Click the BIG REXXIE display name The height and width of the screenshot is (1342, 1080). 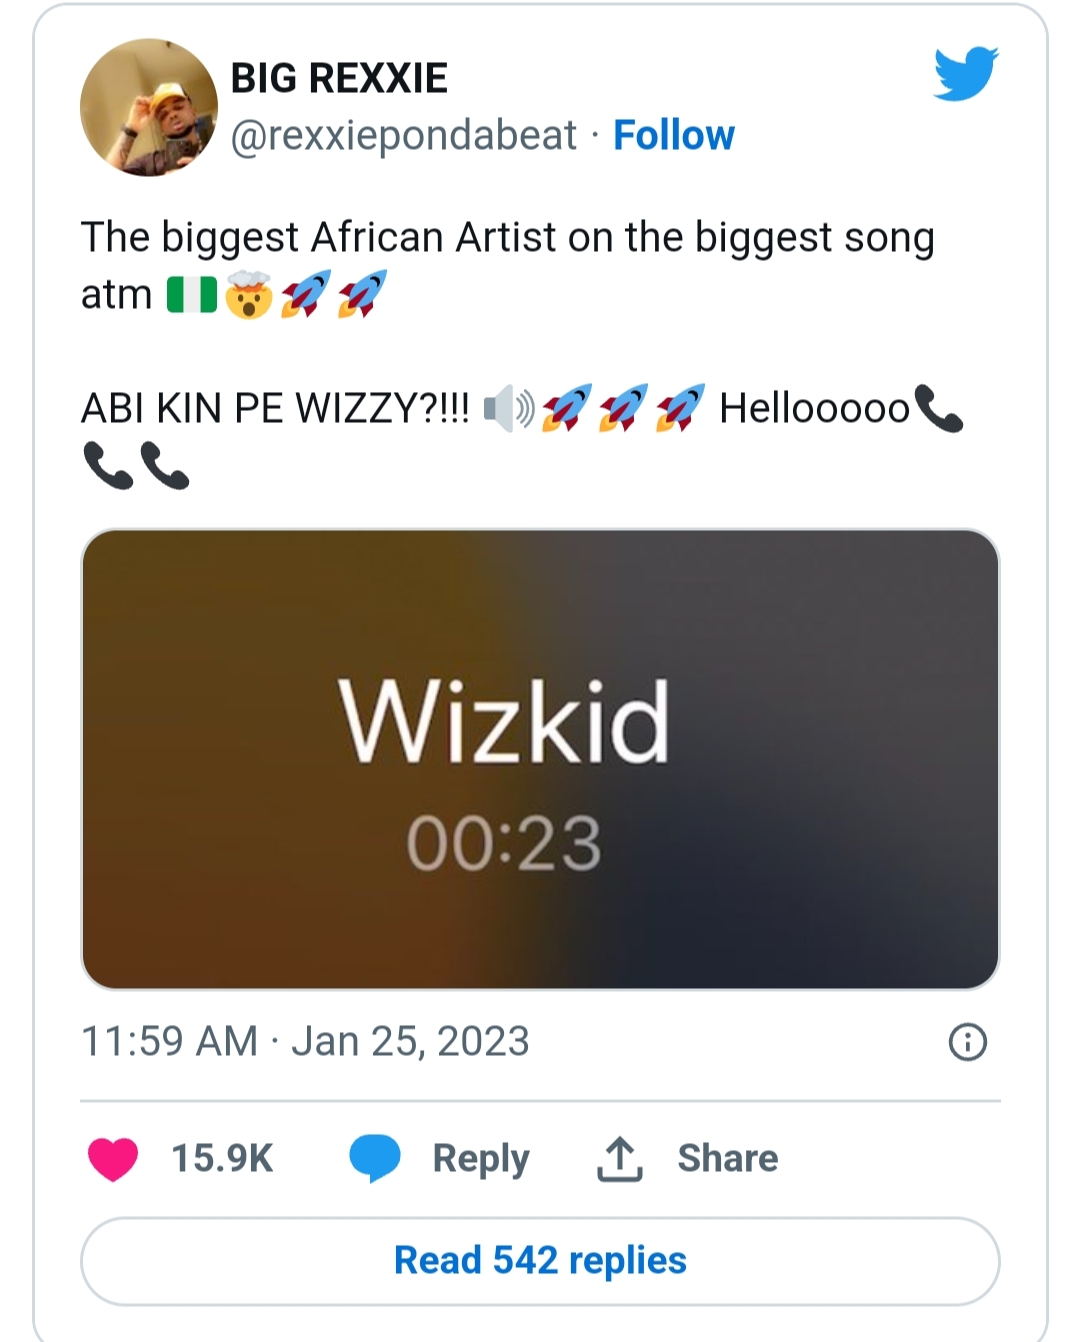tap(339, 78)
